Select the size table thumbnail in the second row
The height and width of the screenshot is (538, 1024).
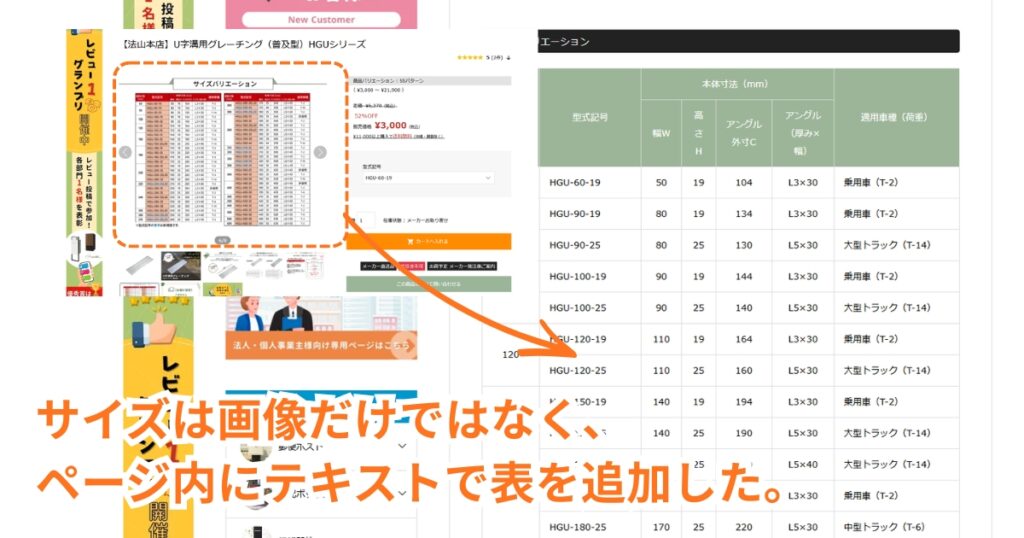[x=139, y=289]
